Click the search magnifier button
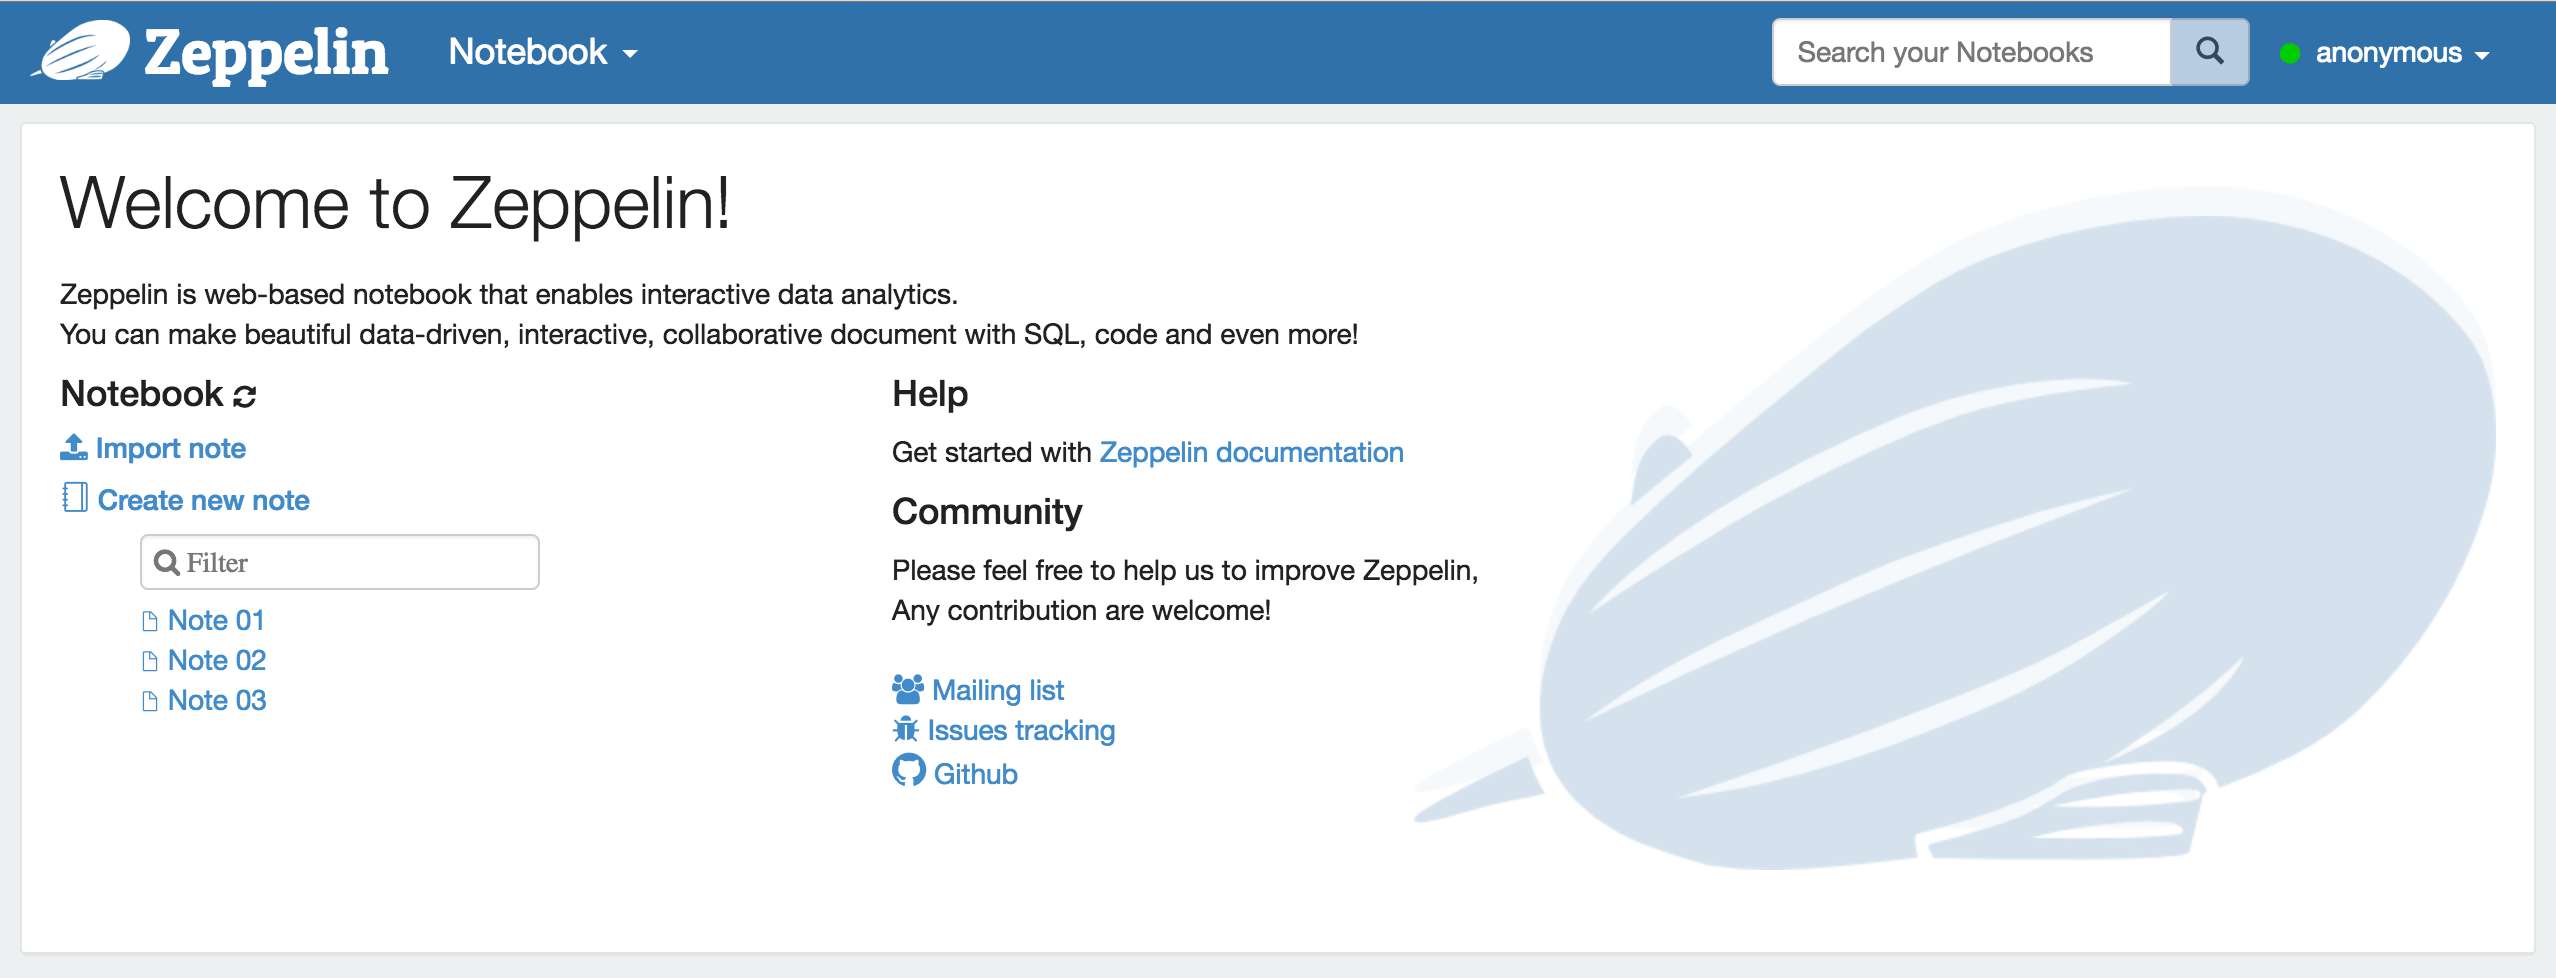The image size is (2556, 978). click(2209, 52)
